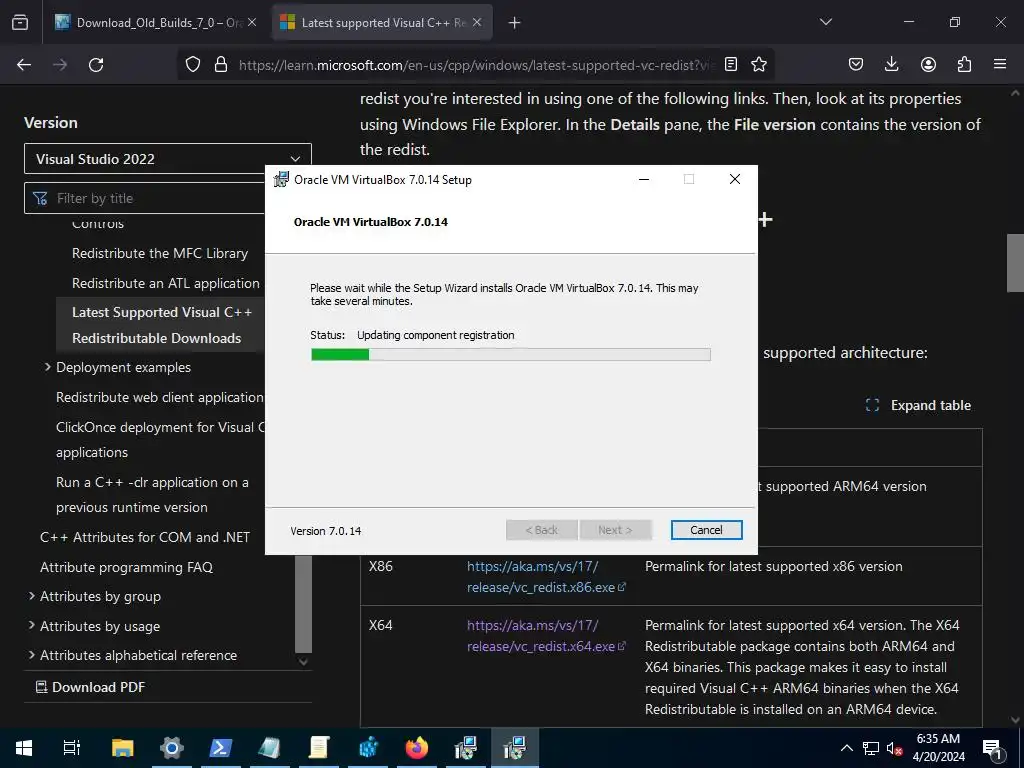The width and height of the screenshot is (1024, 768).
Task: Click the muted volume tray icon
Action: (895, 748)
